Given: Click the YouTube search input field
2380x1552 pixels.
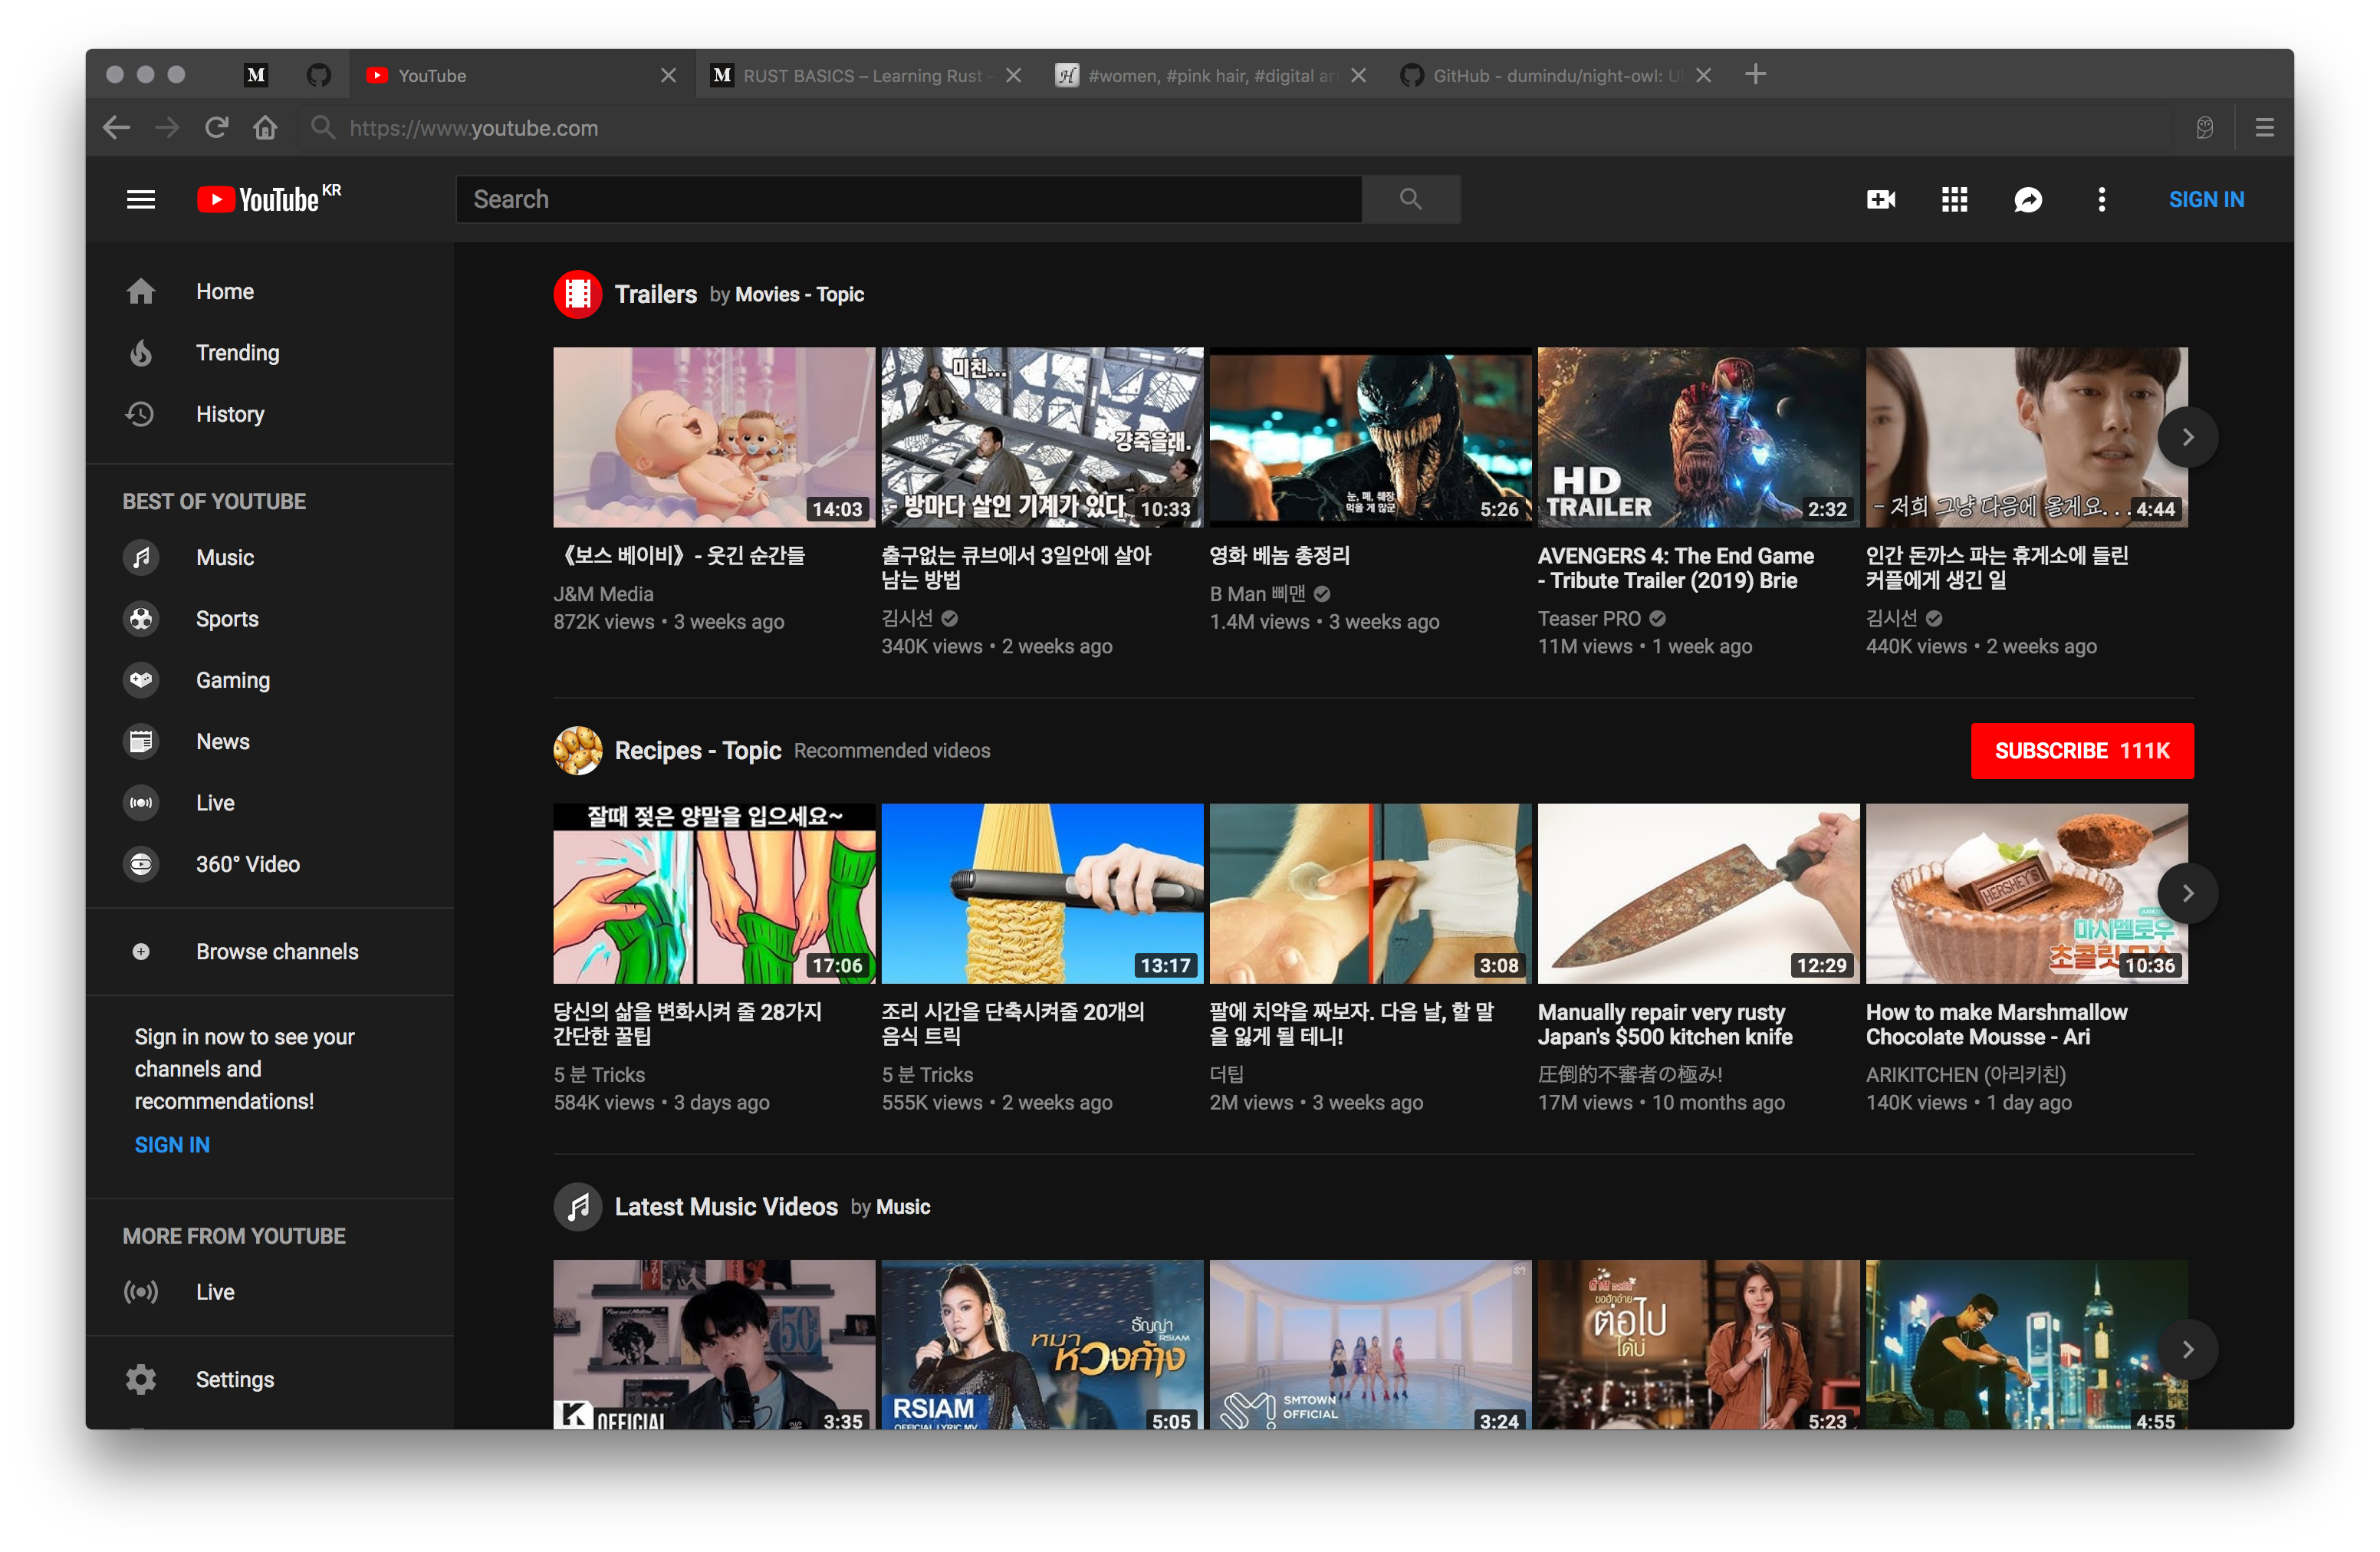Looking at the screenshot, I should coord(908,199).
